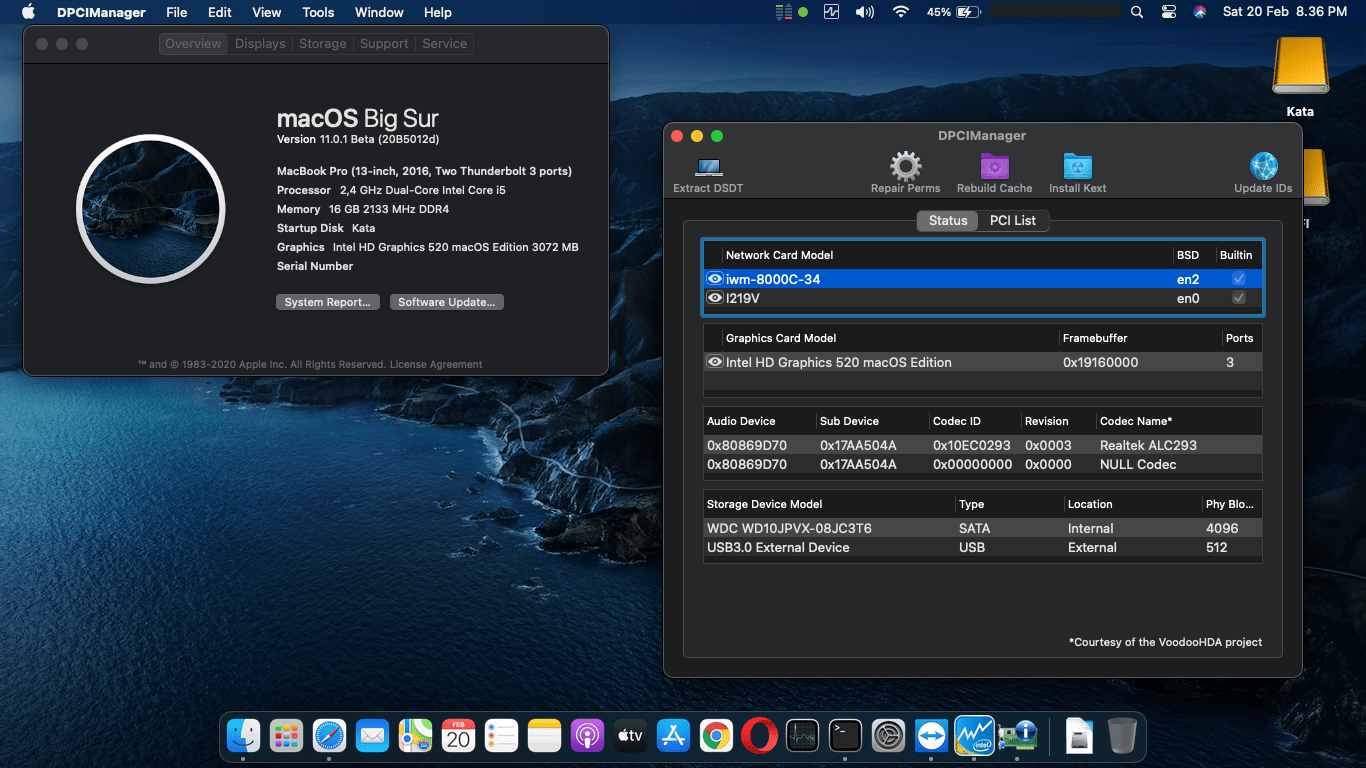This screenshot has height=768, width=1366.
Task: Open Terminal from the Dock
Action: coord(845,736)
